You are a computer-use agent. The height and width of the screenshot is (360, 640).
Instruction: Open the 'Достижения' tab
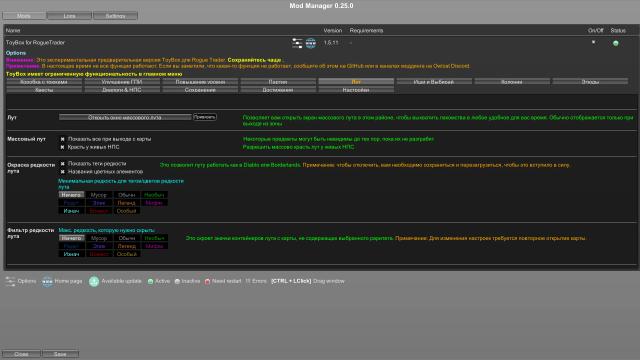pos(278,89)
